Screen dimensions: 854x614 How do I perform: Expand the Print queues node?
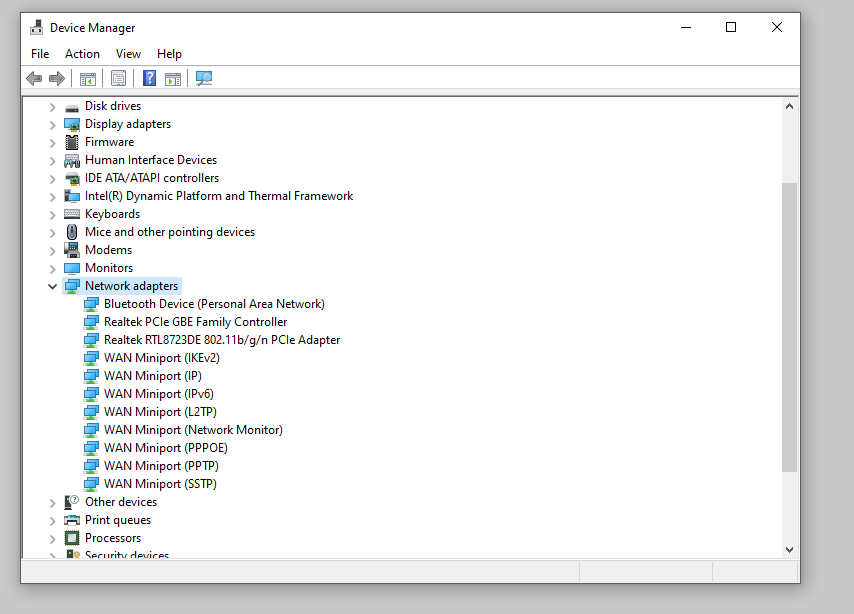click(52, 521)
